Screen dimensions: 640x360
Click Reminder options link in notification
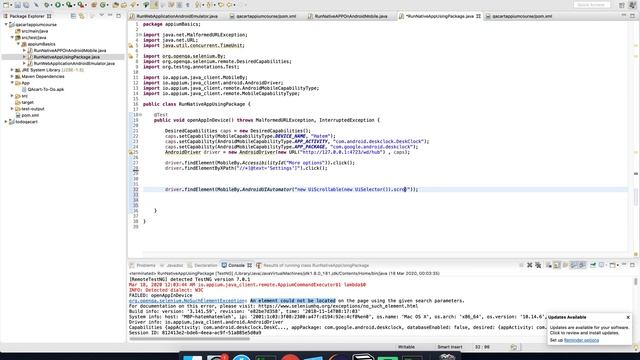[x=581, y=340]
